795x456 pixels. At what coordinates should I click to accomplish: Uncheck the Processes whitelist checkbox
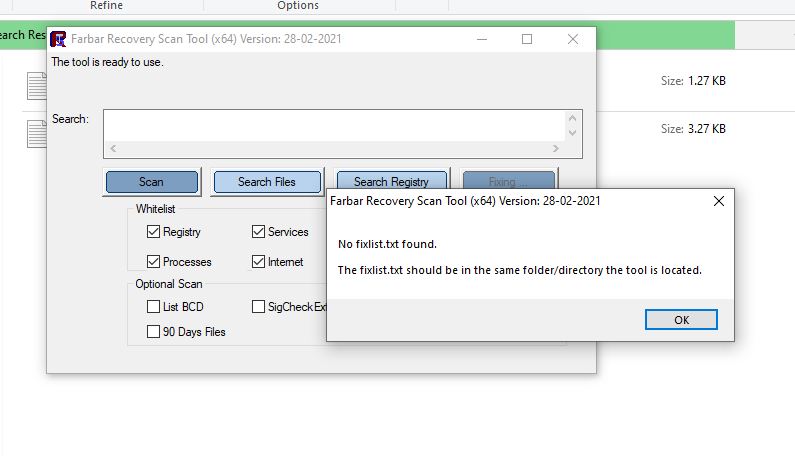click(x=153, y=262)
